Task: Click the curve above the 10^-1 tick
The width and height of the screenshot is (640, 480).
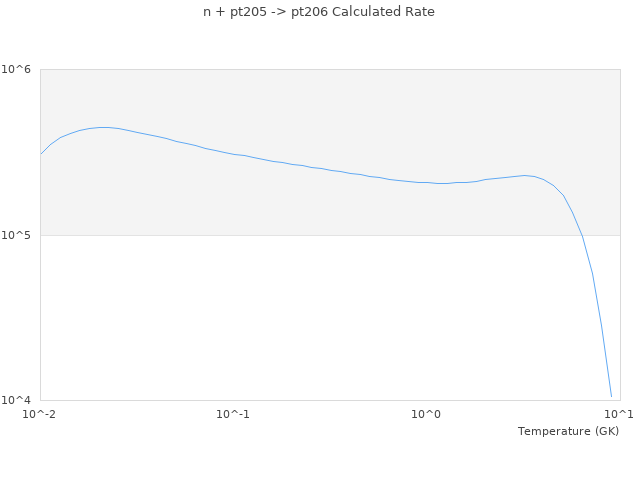Action: [x=233, y=153]
